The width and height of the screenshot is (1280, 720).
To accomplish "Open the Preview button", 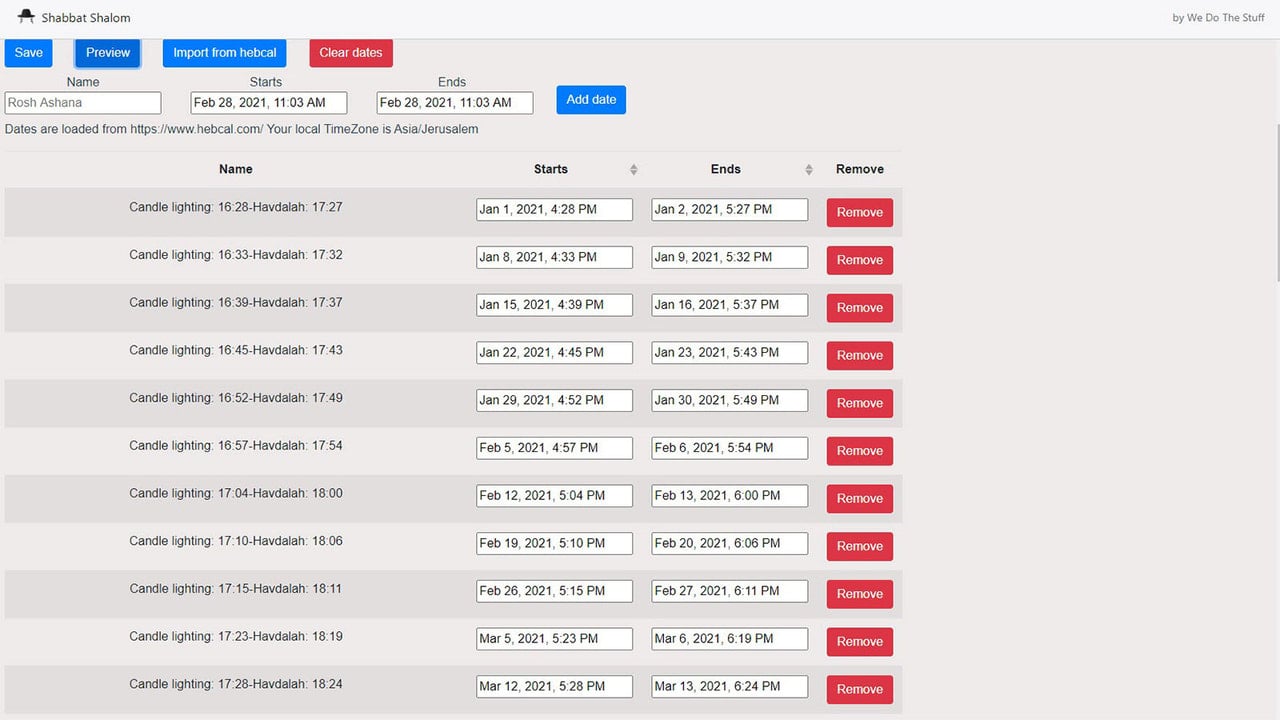I will (108, 53).
